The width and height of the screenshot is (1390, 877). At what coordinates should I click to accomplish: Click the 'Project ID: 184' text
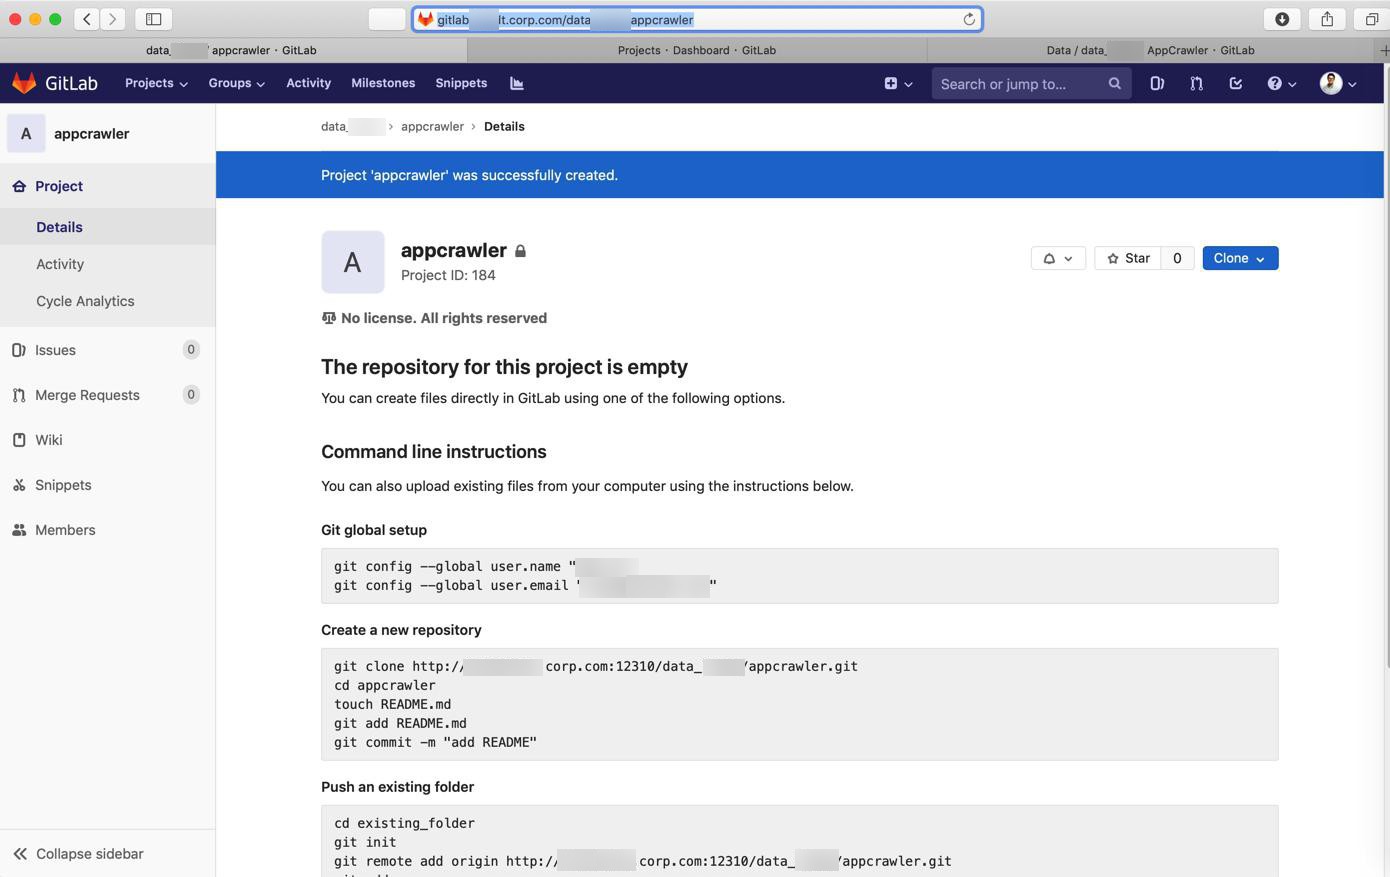tap(448, 275)
